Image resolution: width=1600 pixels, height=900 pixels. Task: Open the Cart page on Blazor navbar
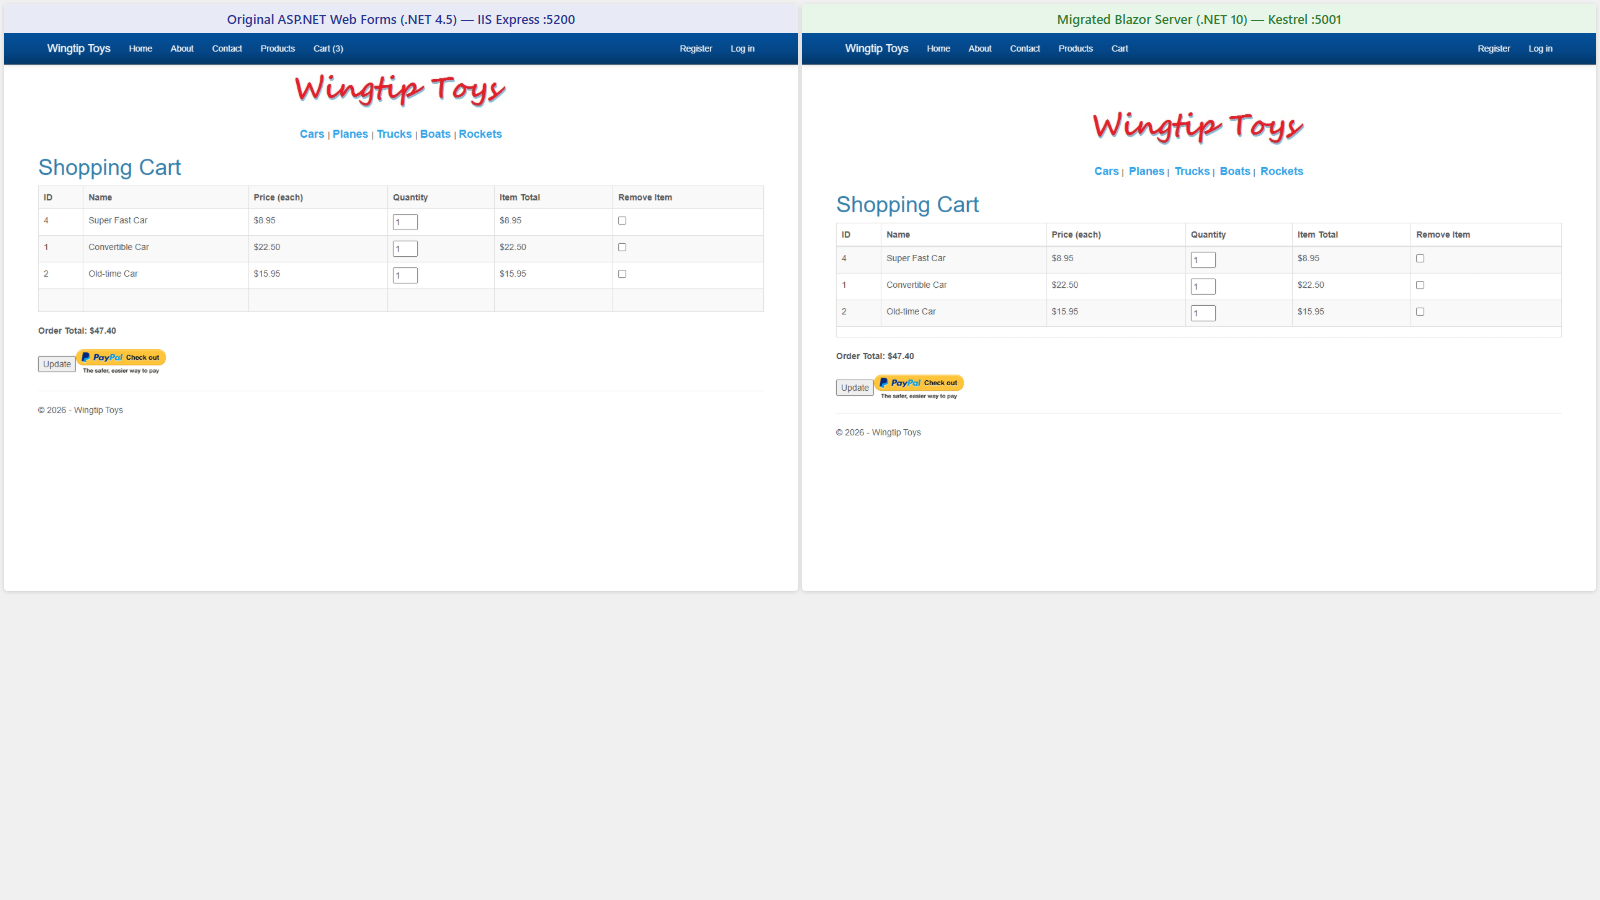pyautogui.click(x=1119, y=48)
